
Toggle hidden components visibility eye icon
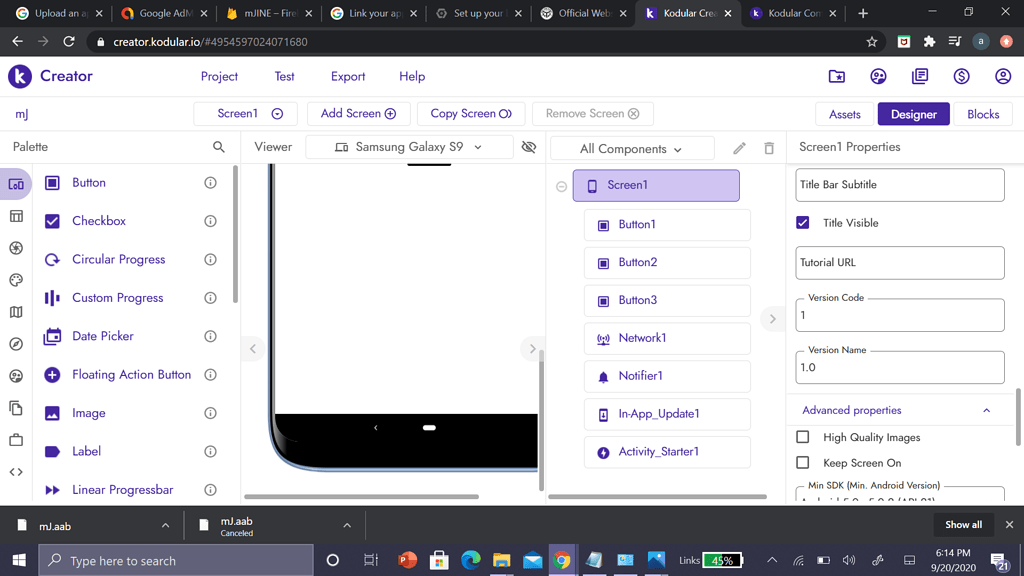point(529,147)
